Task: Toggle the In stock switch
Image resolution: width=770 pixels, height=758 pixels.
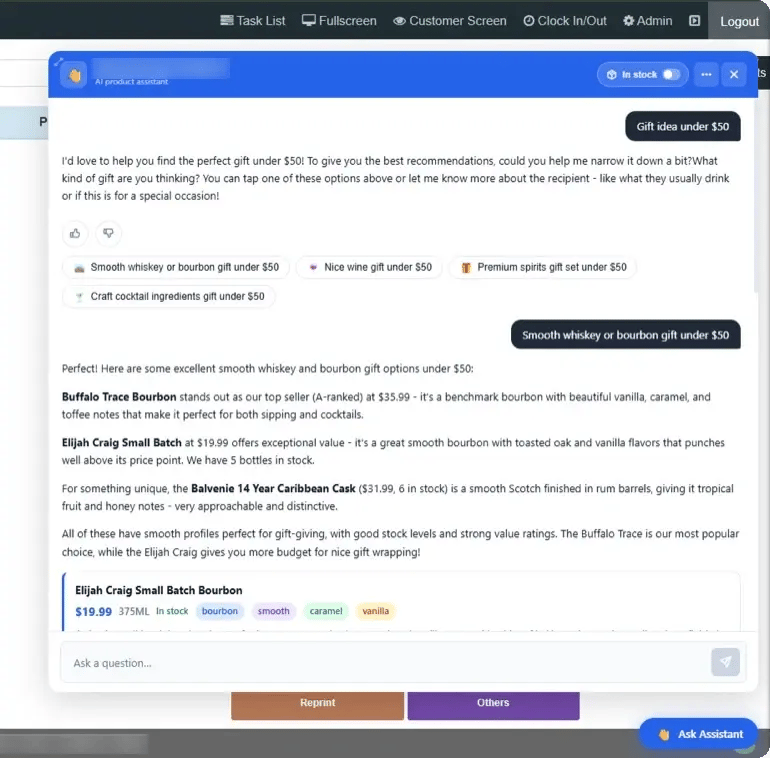Action: (671, 75)
